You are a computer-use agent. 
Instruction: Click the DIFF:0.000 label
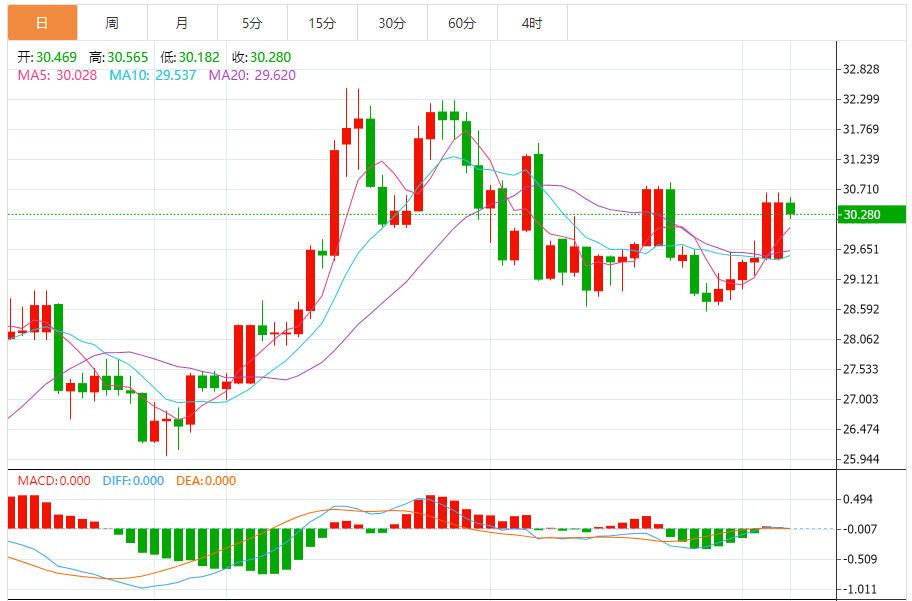point(133,481)
